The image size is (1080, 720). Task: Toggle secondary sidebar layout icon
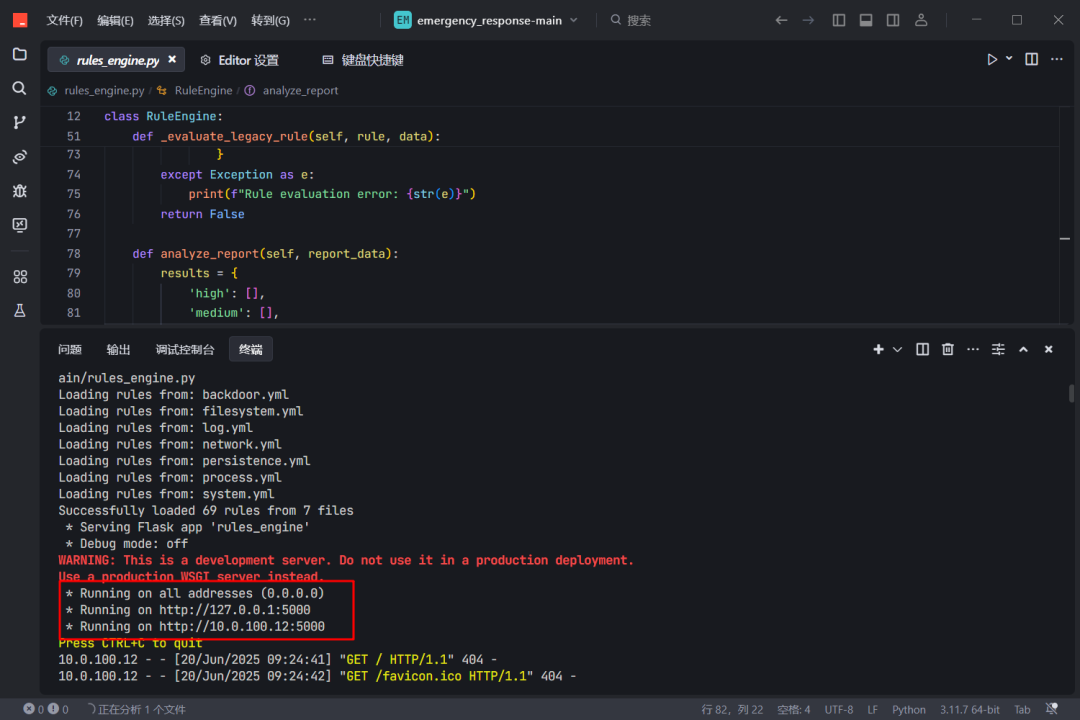[893, 21]
